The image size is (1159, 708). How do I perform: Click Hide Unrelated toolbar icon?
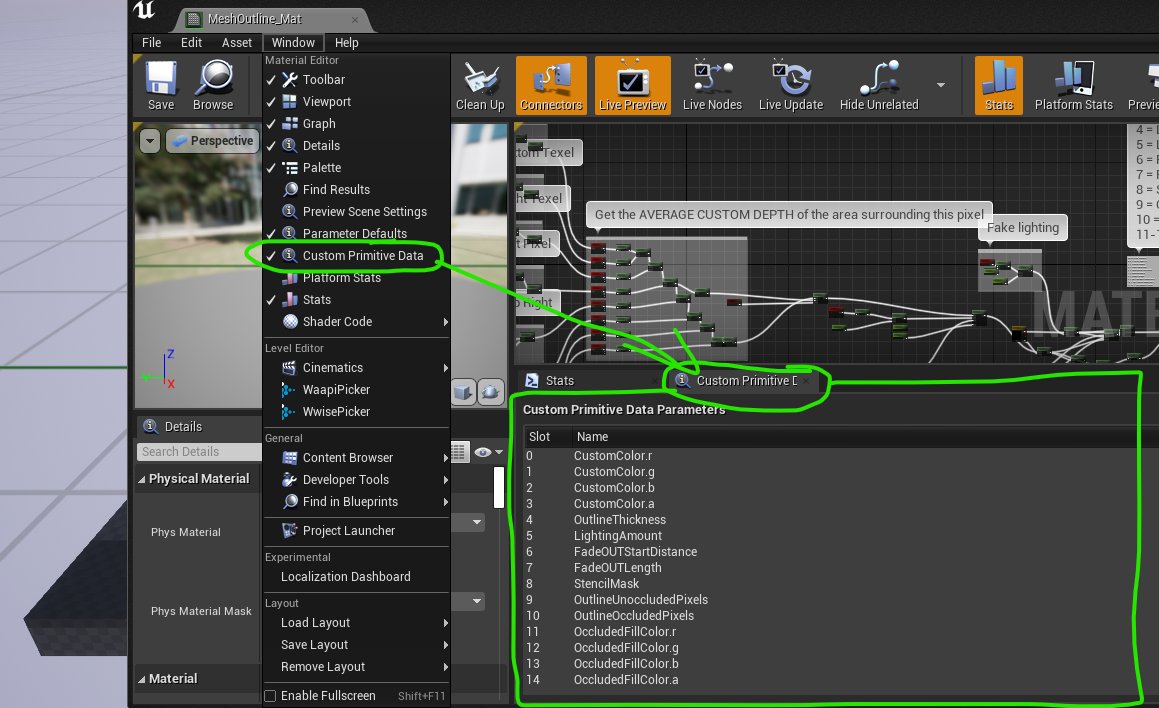tap(879, 86)
